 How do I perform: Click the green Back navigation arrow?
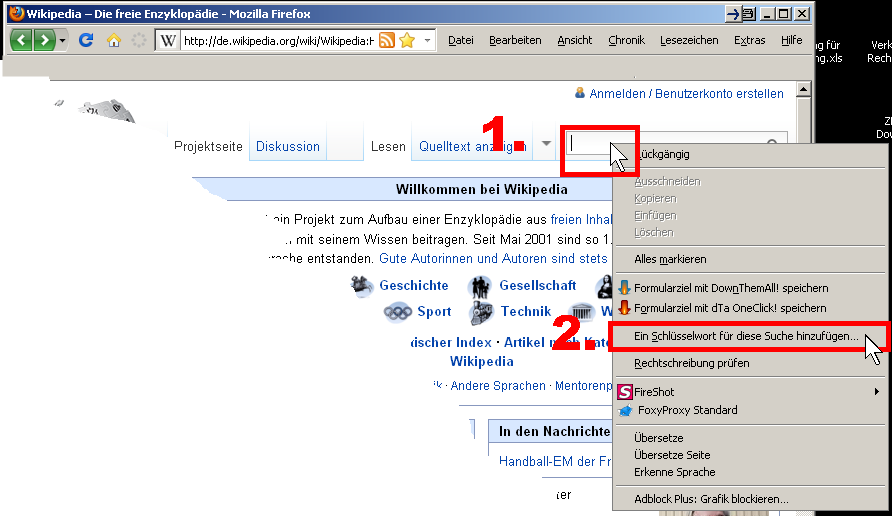coord(21,40)
